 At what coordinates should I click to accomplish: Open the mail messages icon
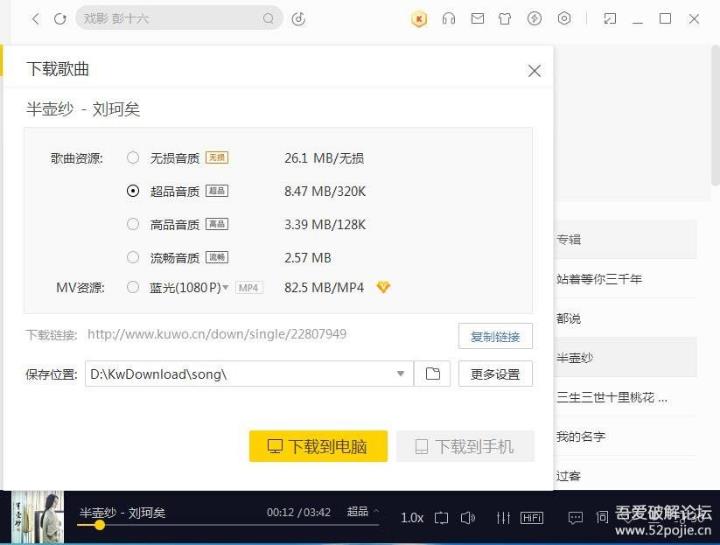pos(478,18)
